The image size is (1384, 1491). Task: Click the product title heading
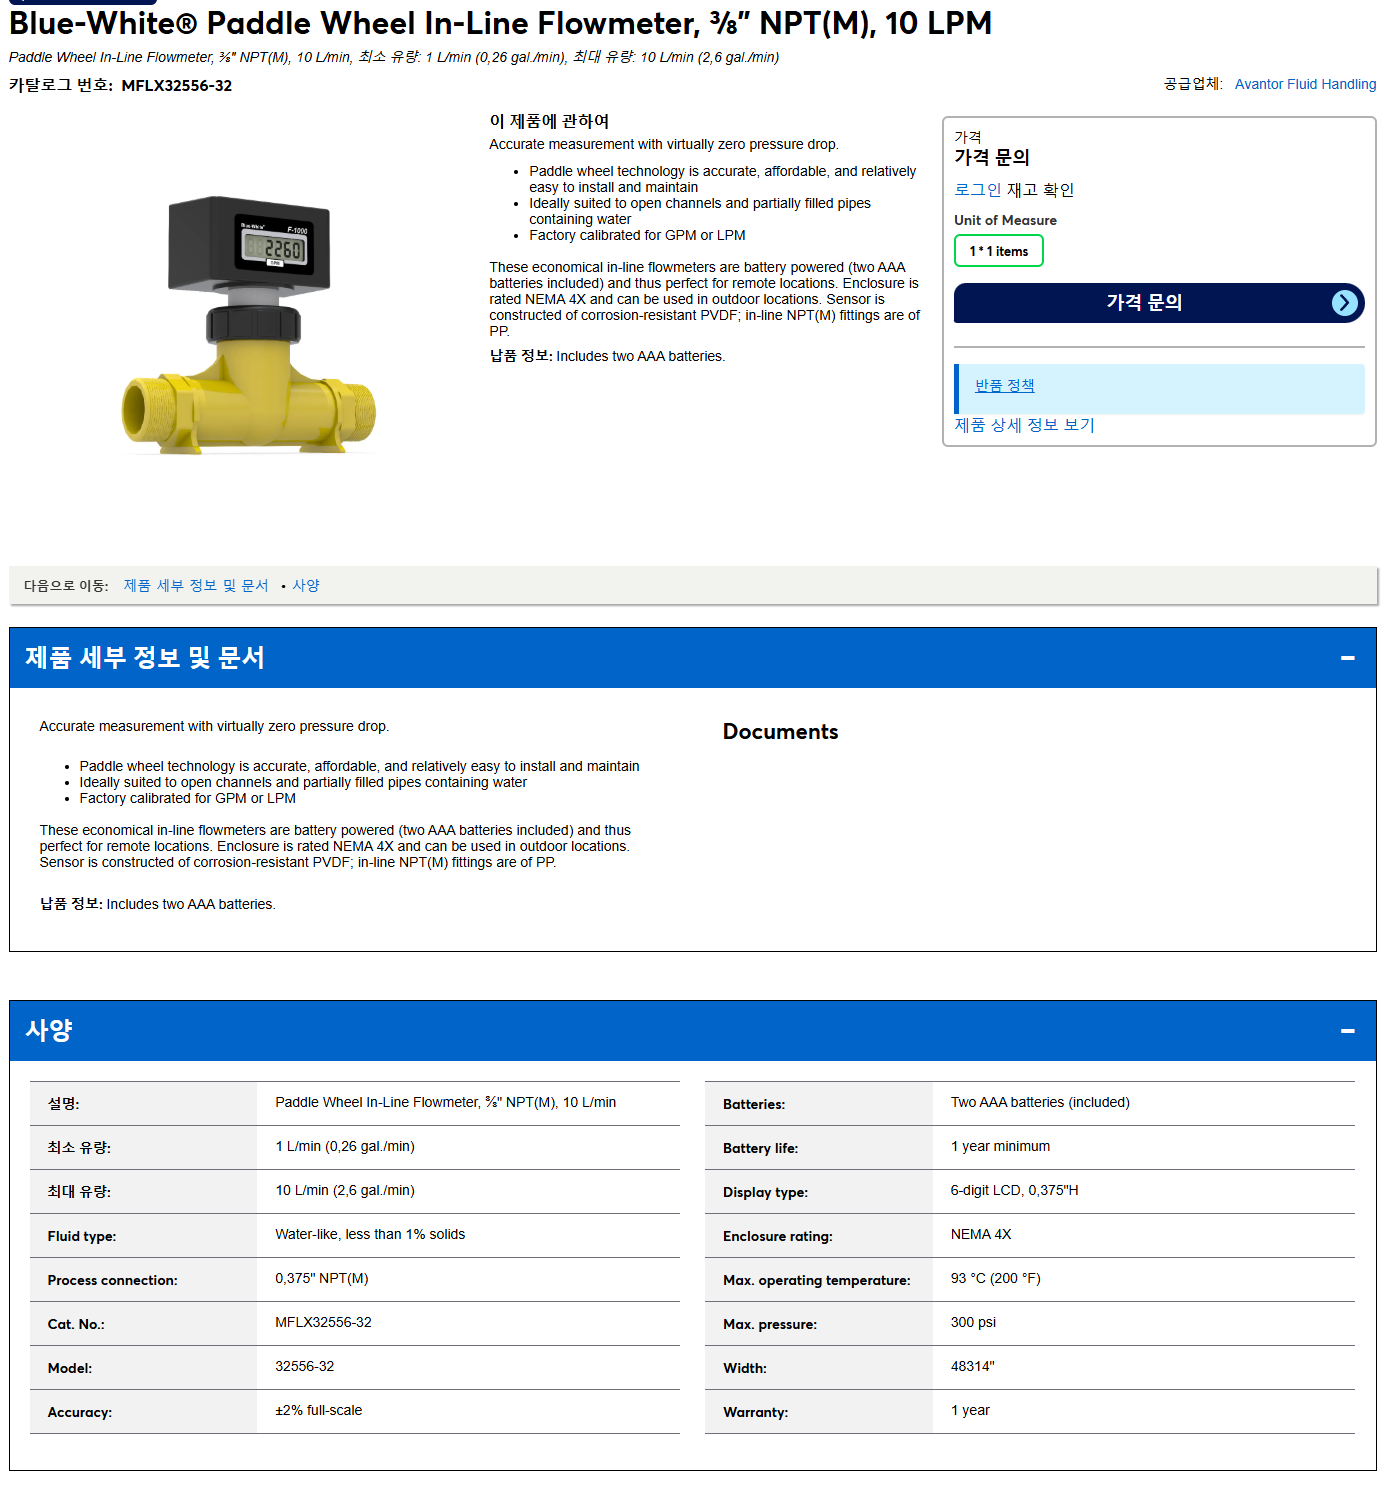click(501, 23)
